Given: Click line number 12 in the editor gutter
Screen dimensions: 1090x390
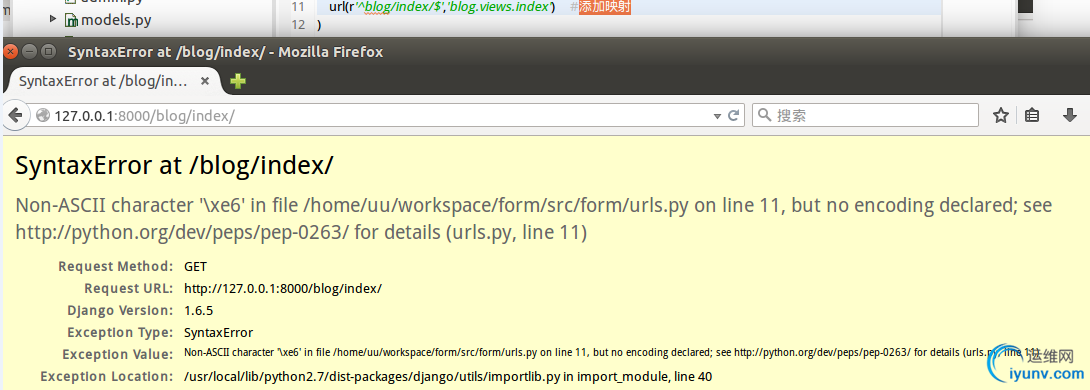Looking at the screenshot, I should [x=298, y=25].
